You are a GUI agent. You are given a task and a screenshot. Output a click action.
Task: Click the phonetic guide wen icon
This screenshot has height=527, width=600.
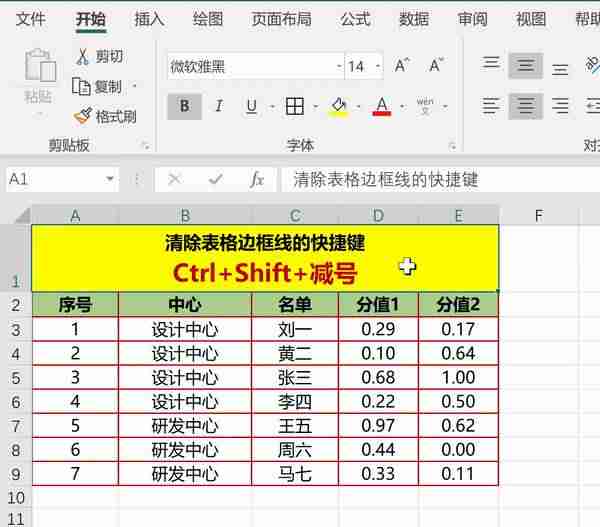pos(425,106)
